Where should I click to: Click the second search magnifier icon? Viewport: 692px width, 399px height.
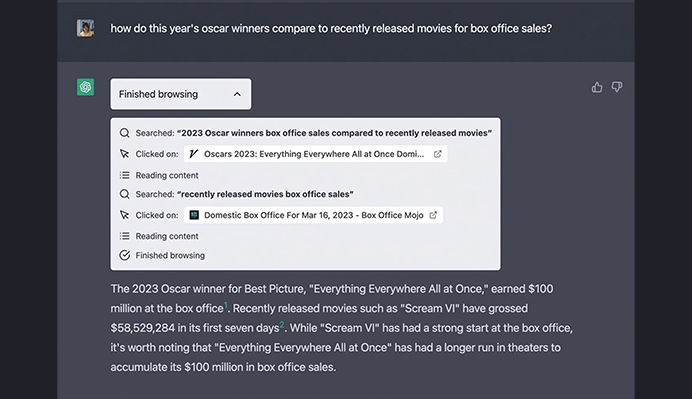[124, 194]
